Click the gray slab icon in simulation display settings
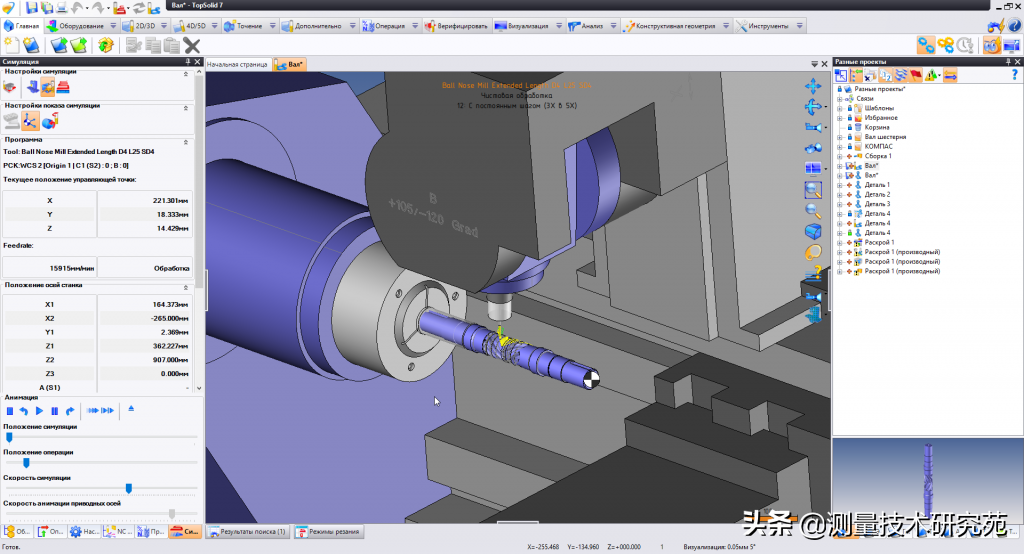This screenshot has height=554, width=1024. (11, 121)
